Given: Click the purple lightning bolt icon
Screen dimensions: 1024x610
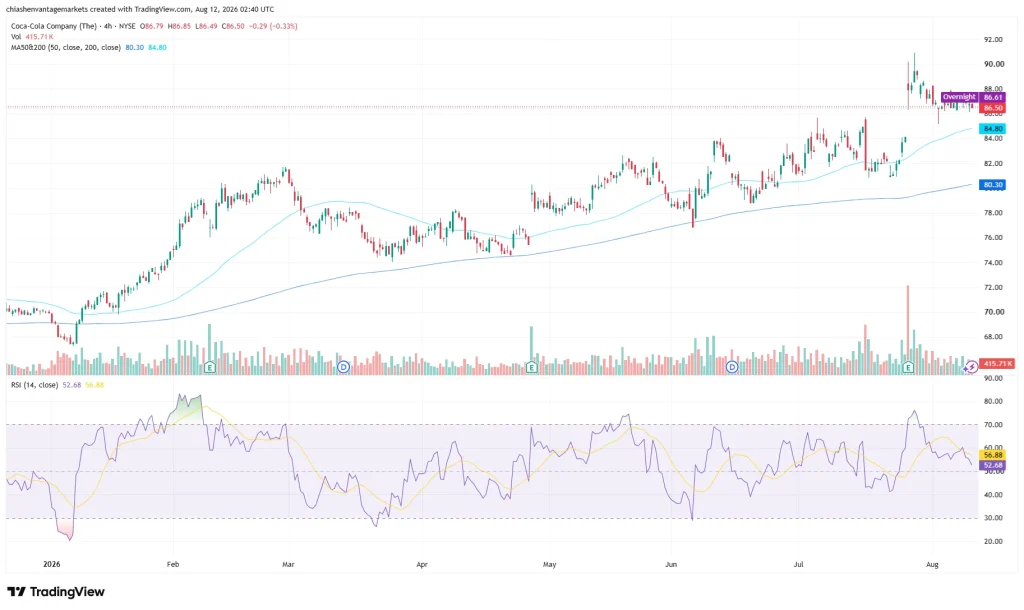Looking at the screenshot, I should pos(971,367).
